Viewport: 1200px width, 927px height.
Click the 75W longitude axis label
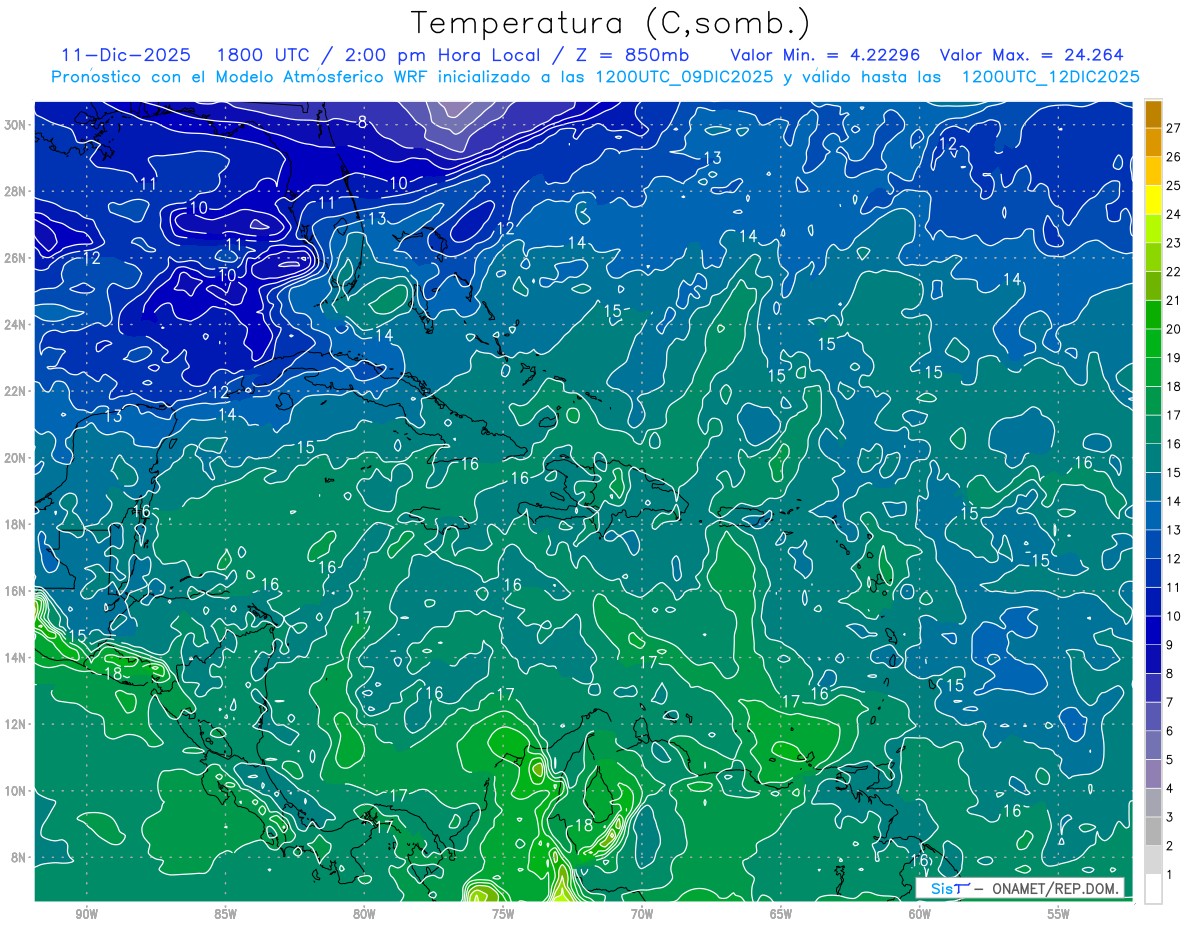[503, 913]
